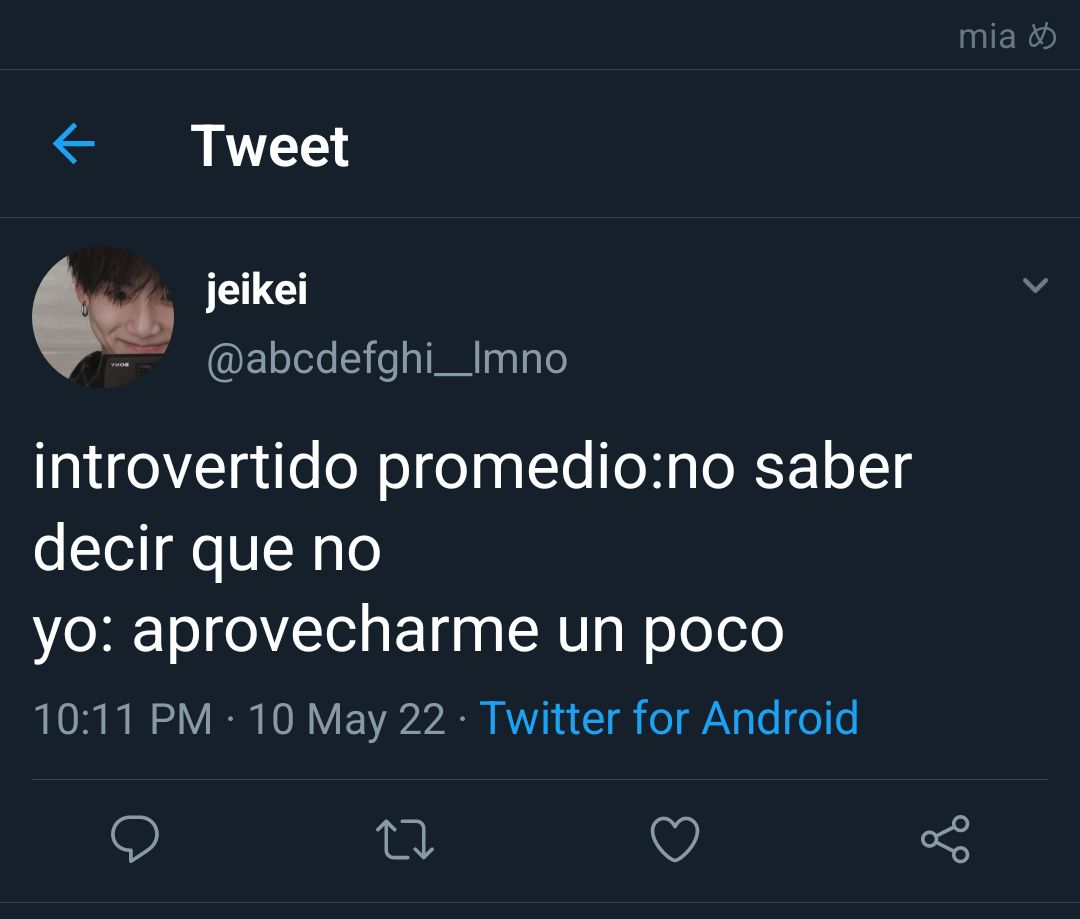Screen dimensions: 1080x919
Task: Click the "mia め" watermark text
Action: tap(1007, 37)
